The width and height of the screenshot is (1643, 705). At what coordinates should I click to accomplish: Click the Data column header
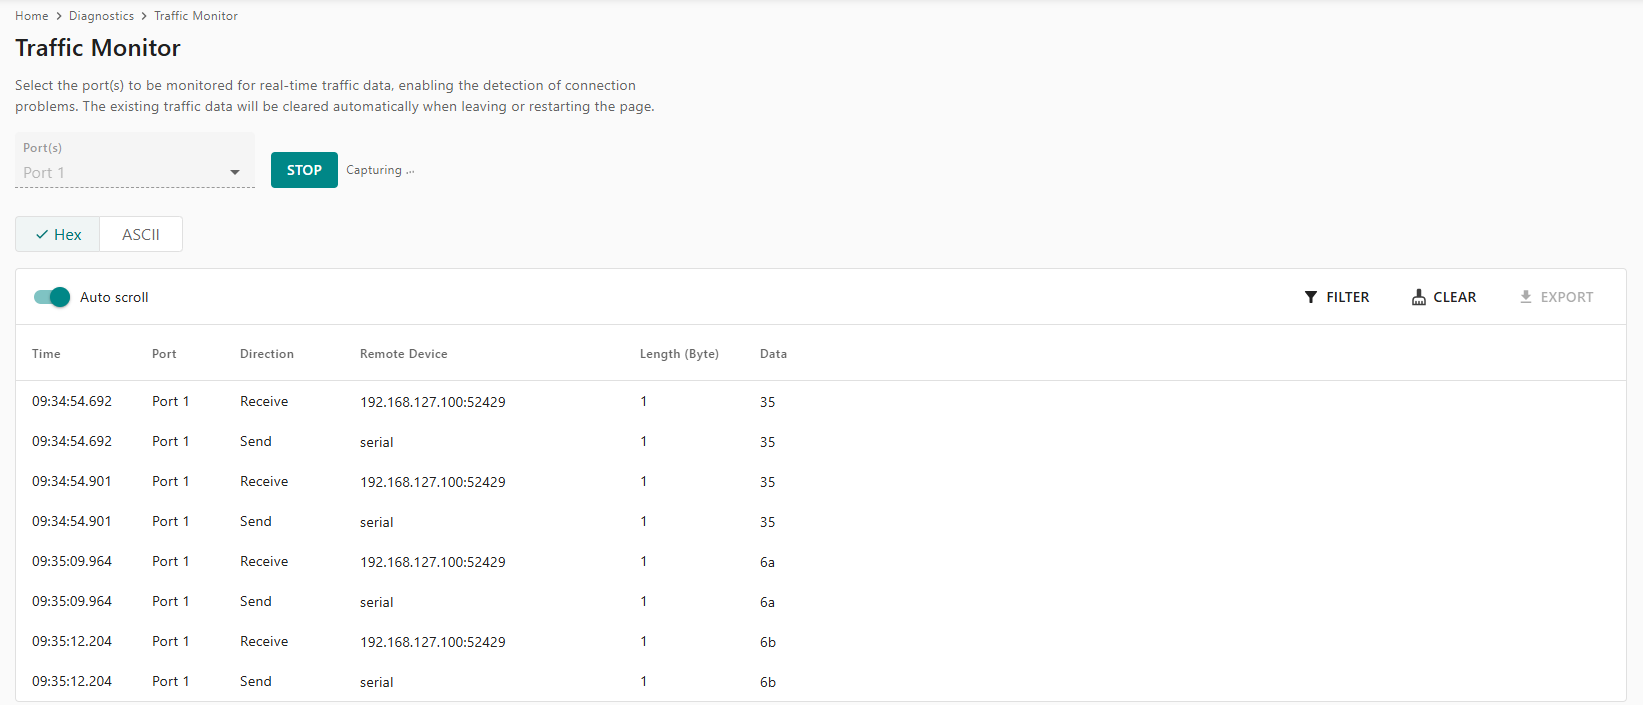[x=773, y=354]
